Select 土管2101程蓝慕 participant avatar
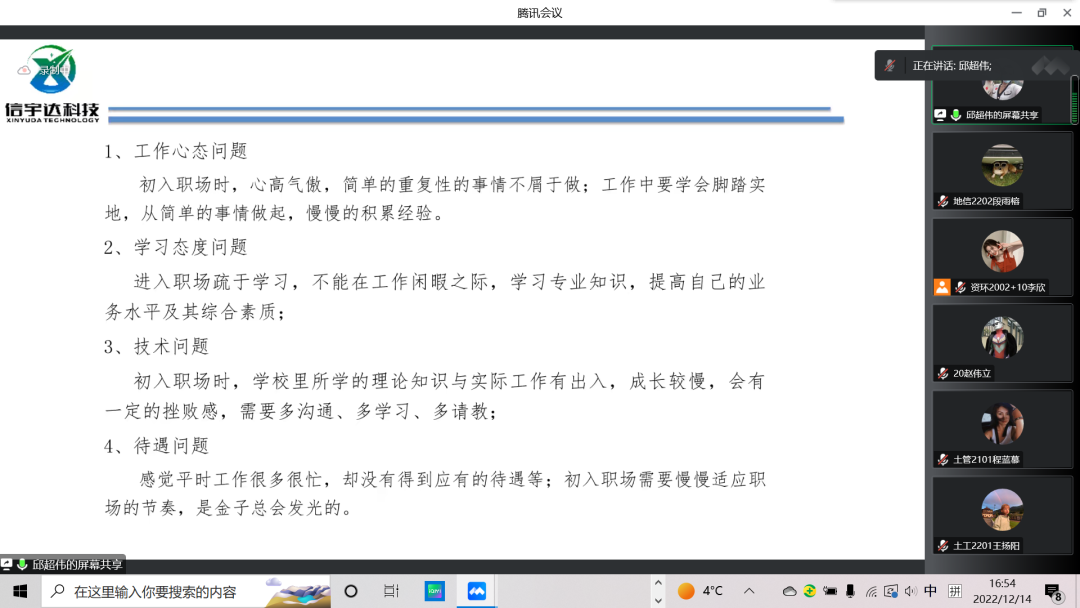1080x608 pixels. (1002, 423)
